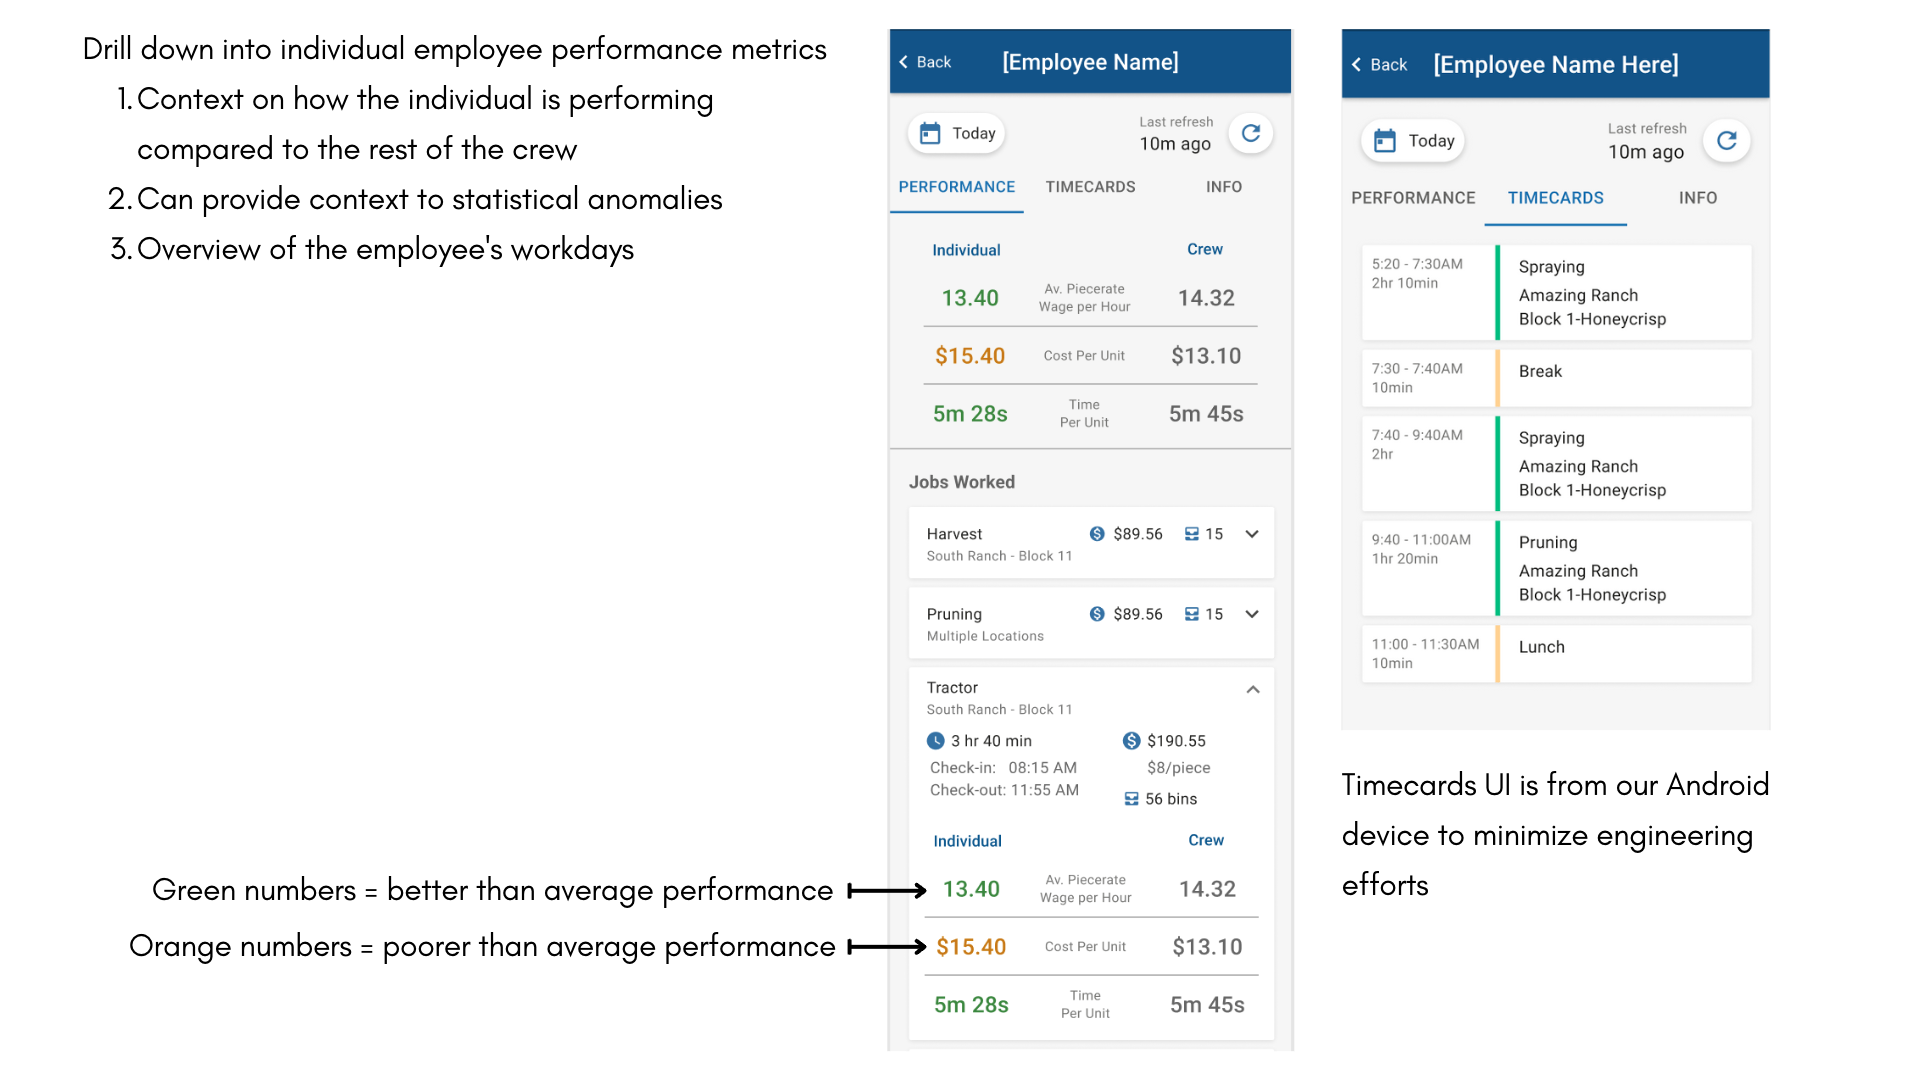Click the dollar icon in Harvest row
The image size is (1920, 1080).
point(1097,534)
